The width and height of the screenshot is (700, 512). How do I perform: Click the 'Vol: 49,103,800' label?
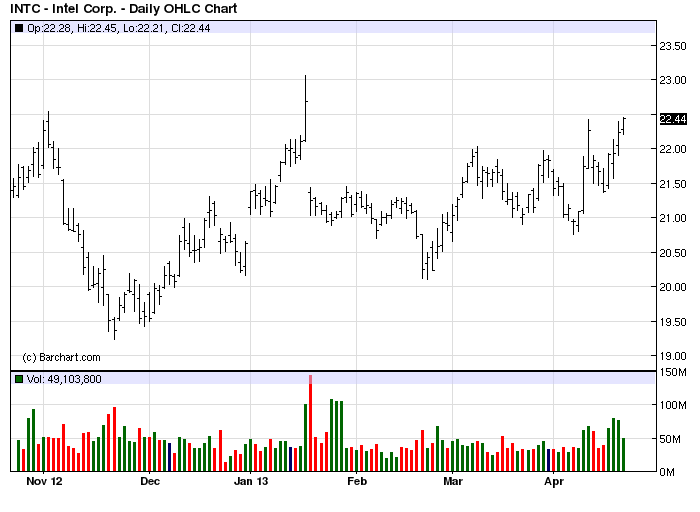pos(64,379)
